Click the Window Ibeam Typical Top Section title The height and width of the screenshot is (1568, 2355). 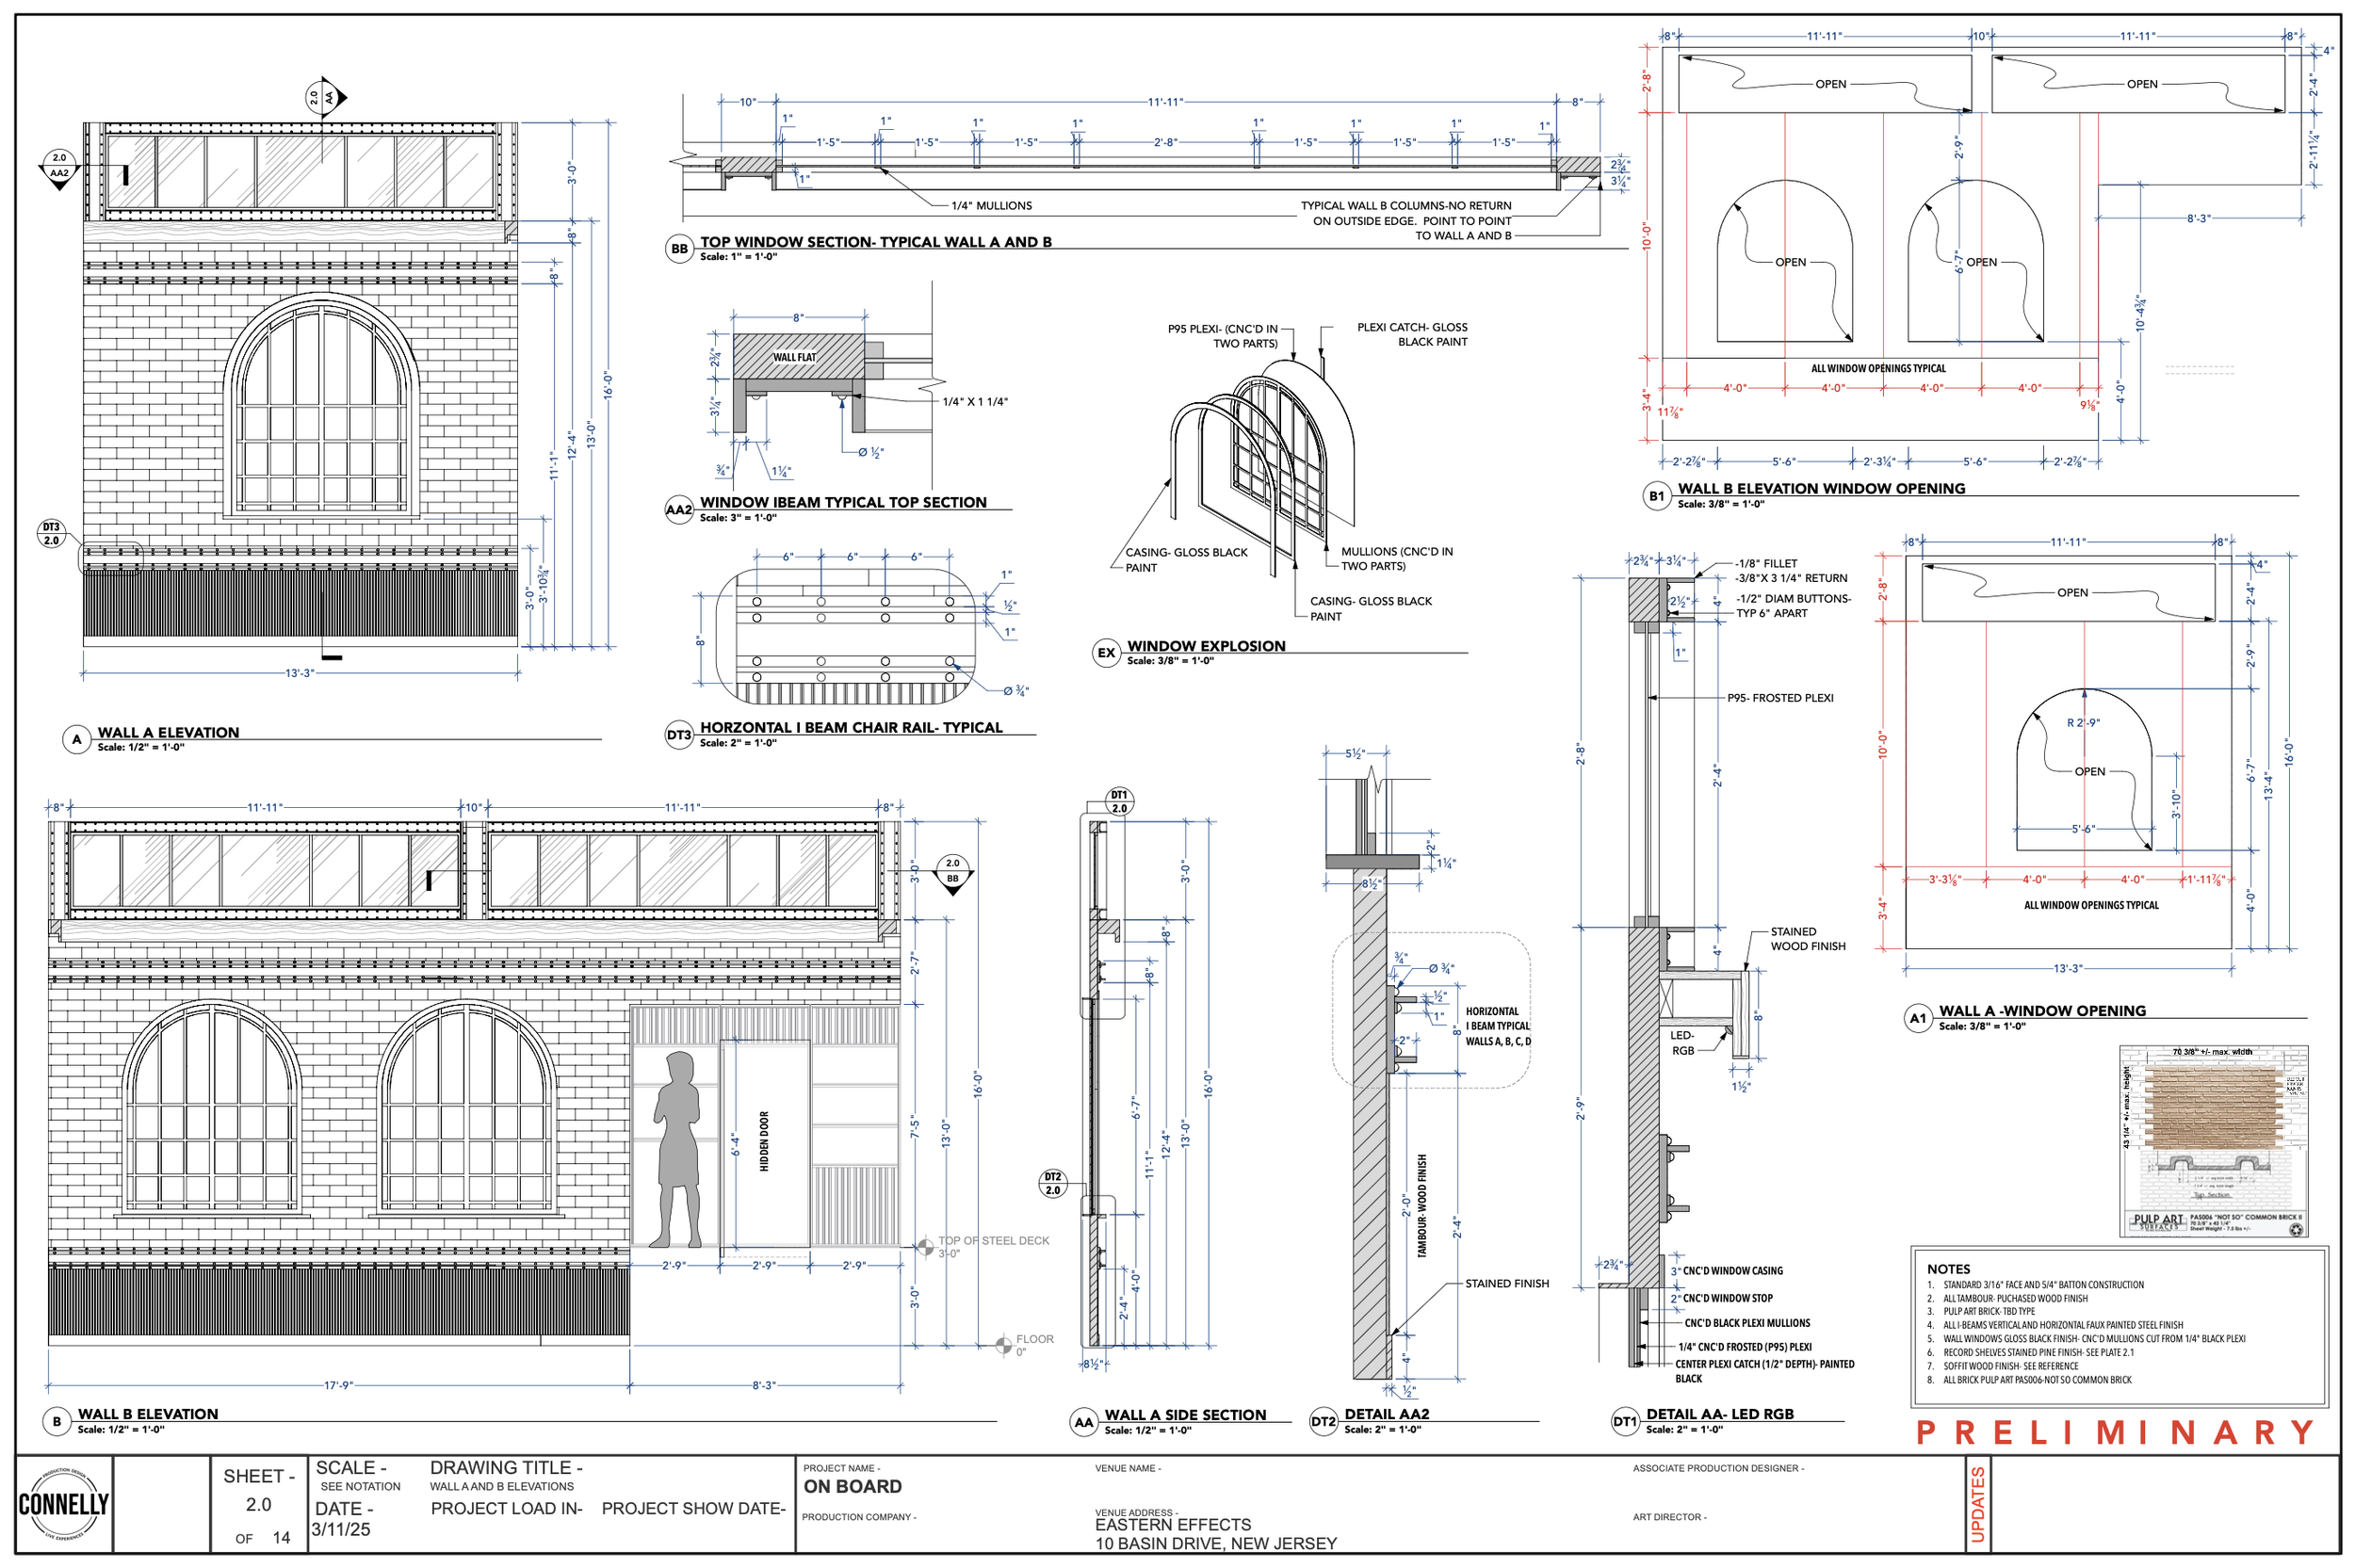click(842, 503)
